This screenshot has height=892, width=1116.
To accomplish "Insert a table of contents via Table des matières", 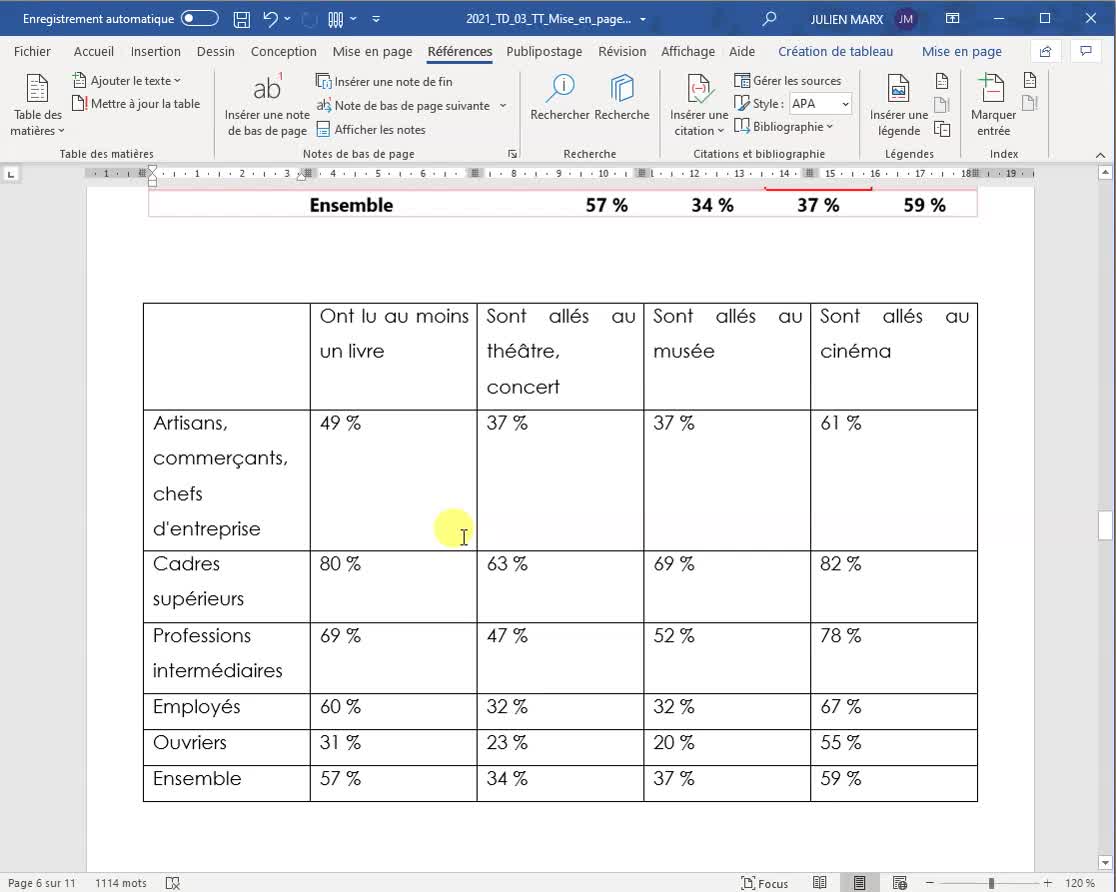I will pyautogui.click(x=37, y=104).
